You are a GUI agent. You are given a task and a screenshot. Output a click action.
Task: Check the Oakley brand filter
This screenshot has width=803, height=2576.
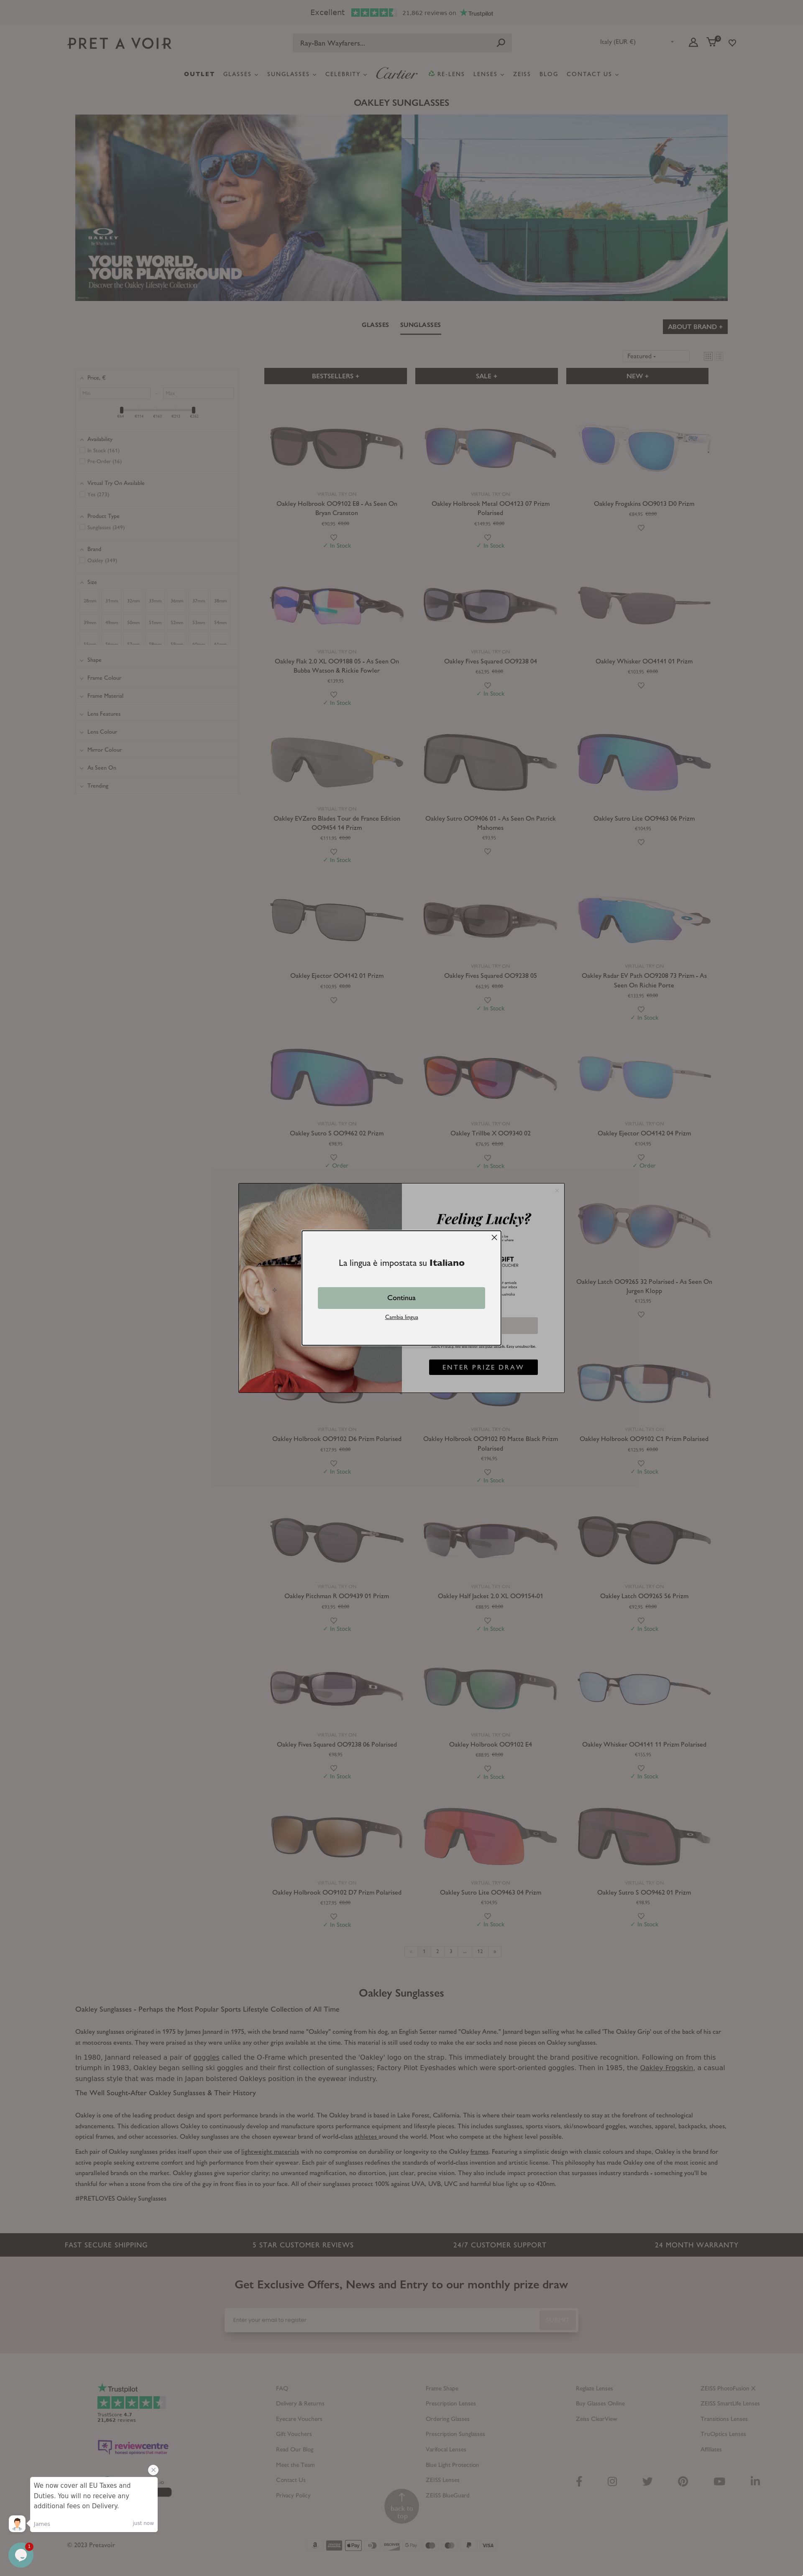(83, 561)
